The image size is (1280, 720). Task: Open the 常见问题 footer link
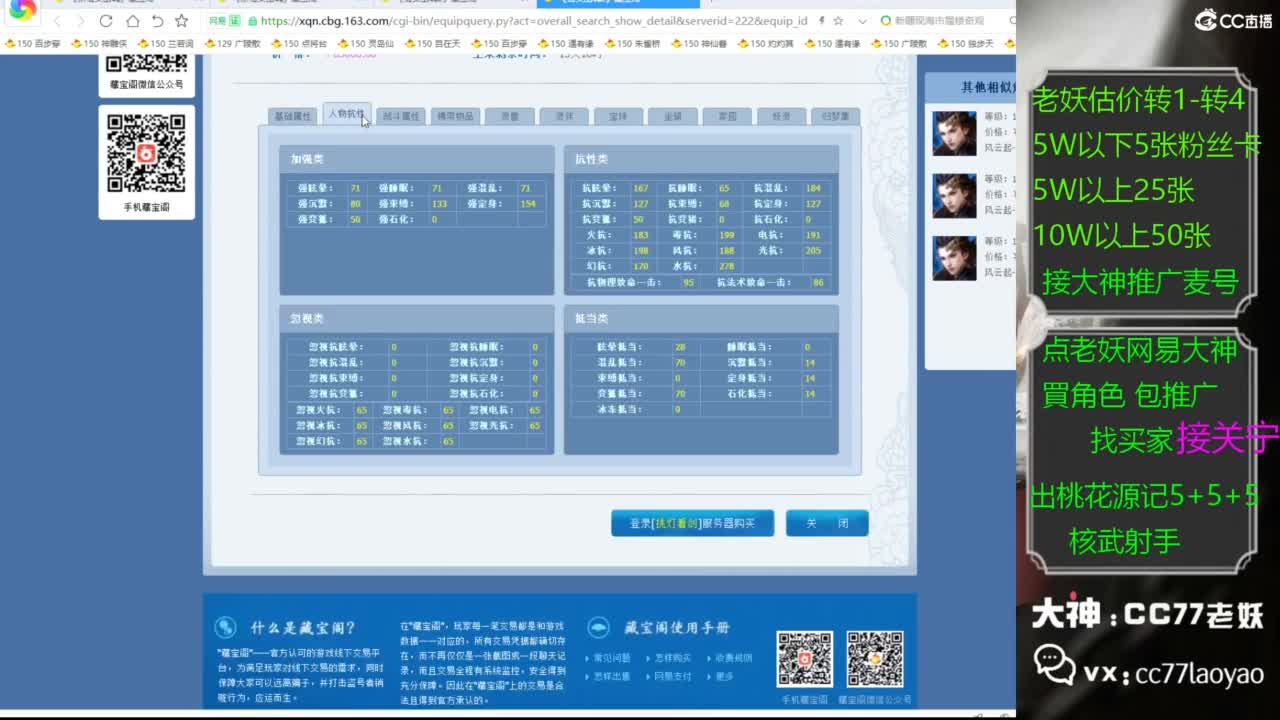click(611, 659)
